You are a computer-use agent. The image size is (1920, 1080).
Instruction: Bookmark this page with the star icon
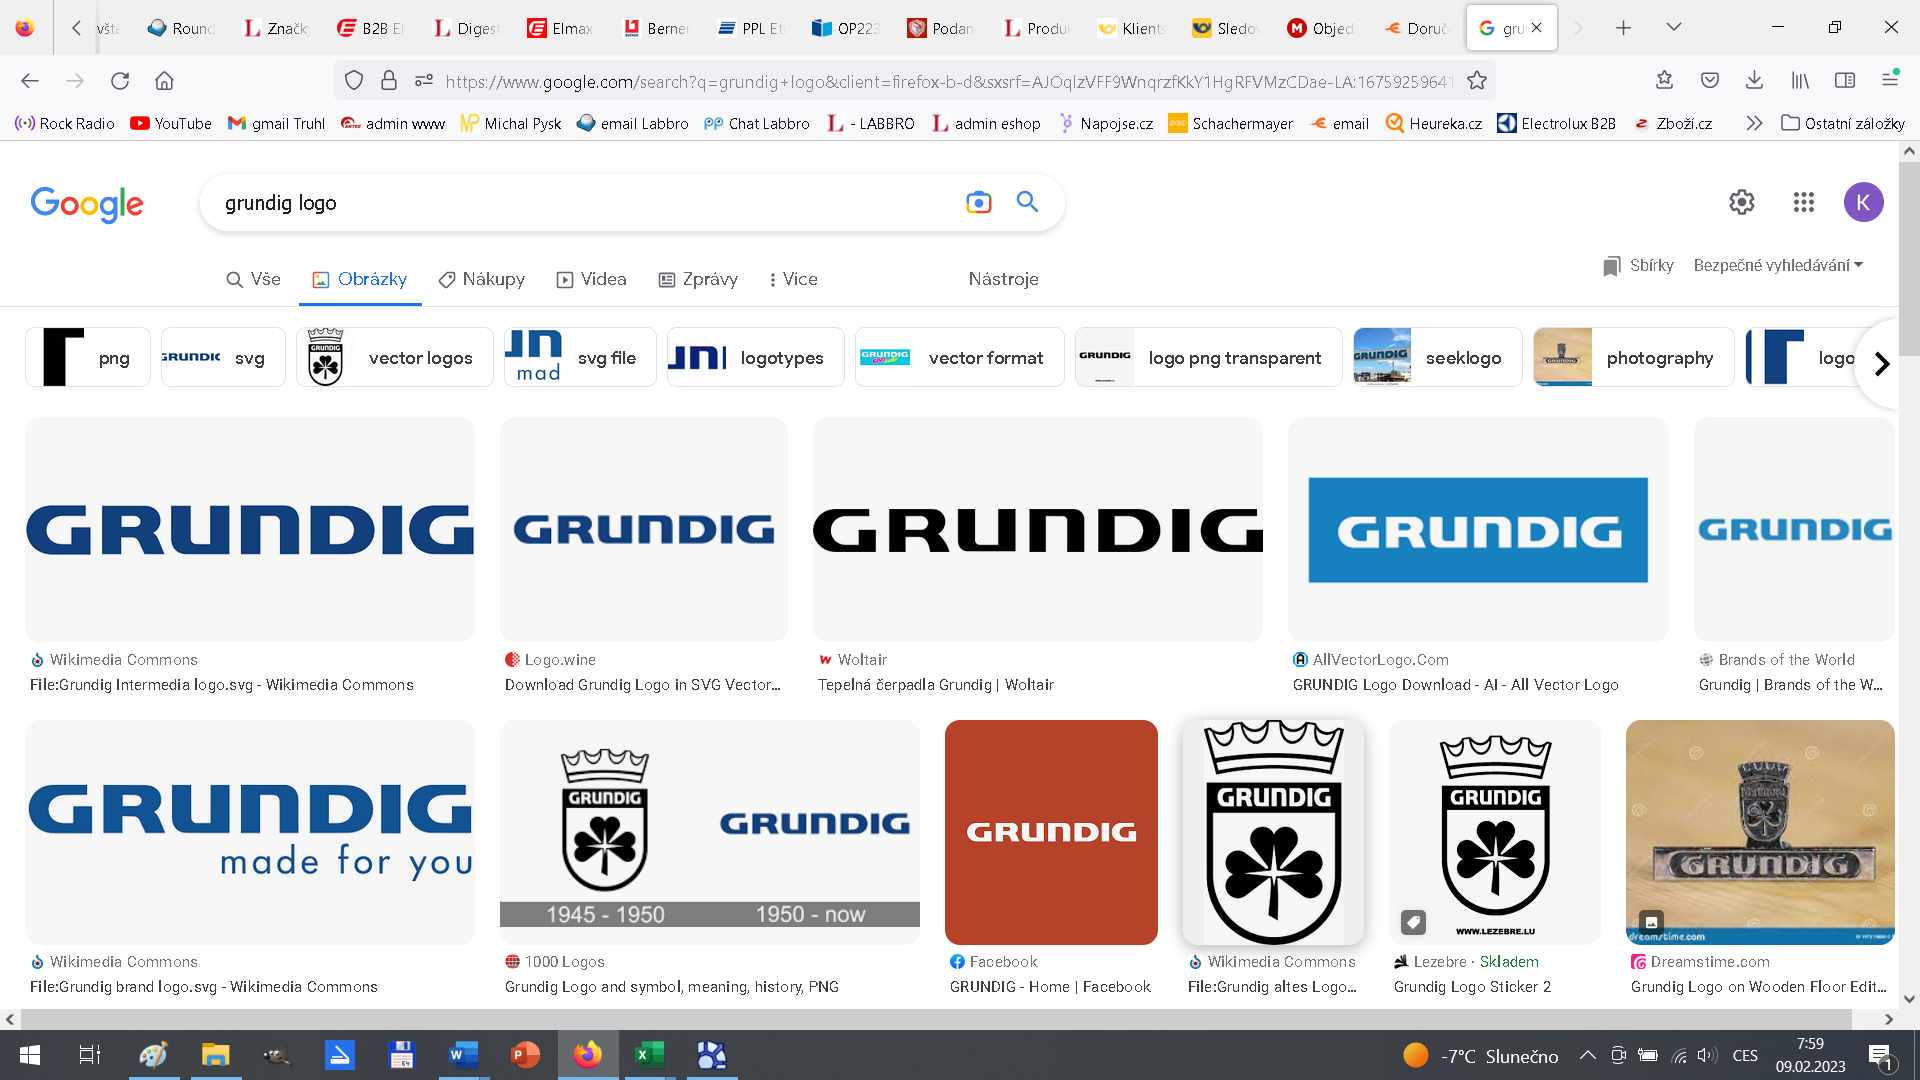(1477, 81)
